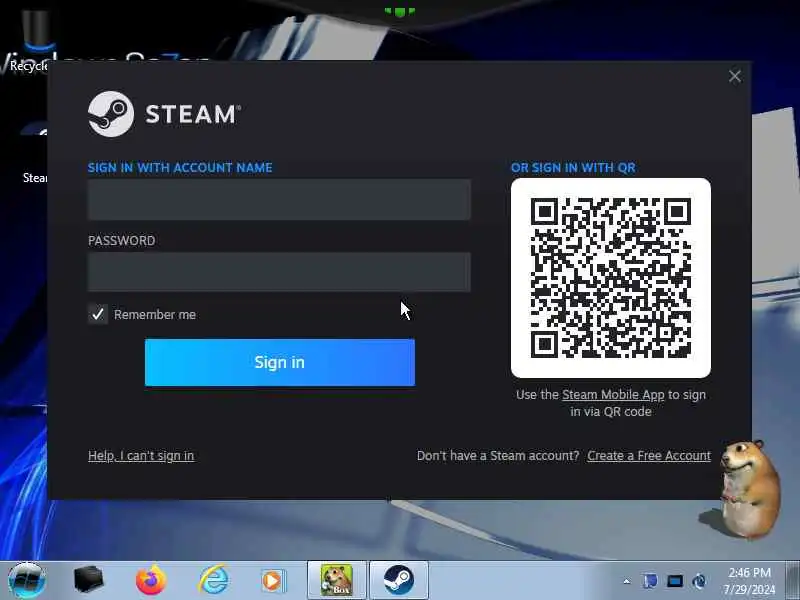Launch Firefox from the taskbar
Viewport: 800px width, 600px height.
151,580
